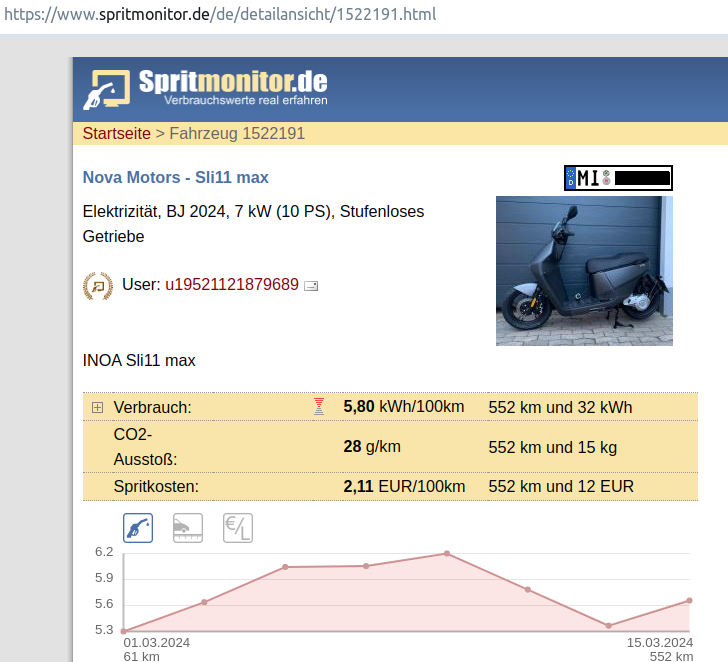Select the fuel pump consumption chart view
728x662 pixels.
click(x=138, y=527)
